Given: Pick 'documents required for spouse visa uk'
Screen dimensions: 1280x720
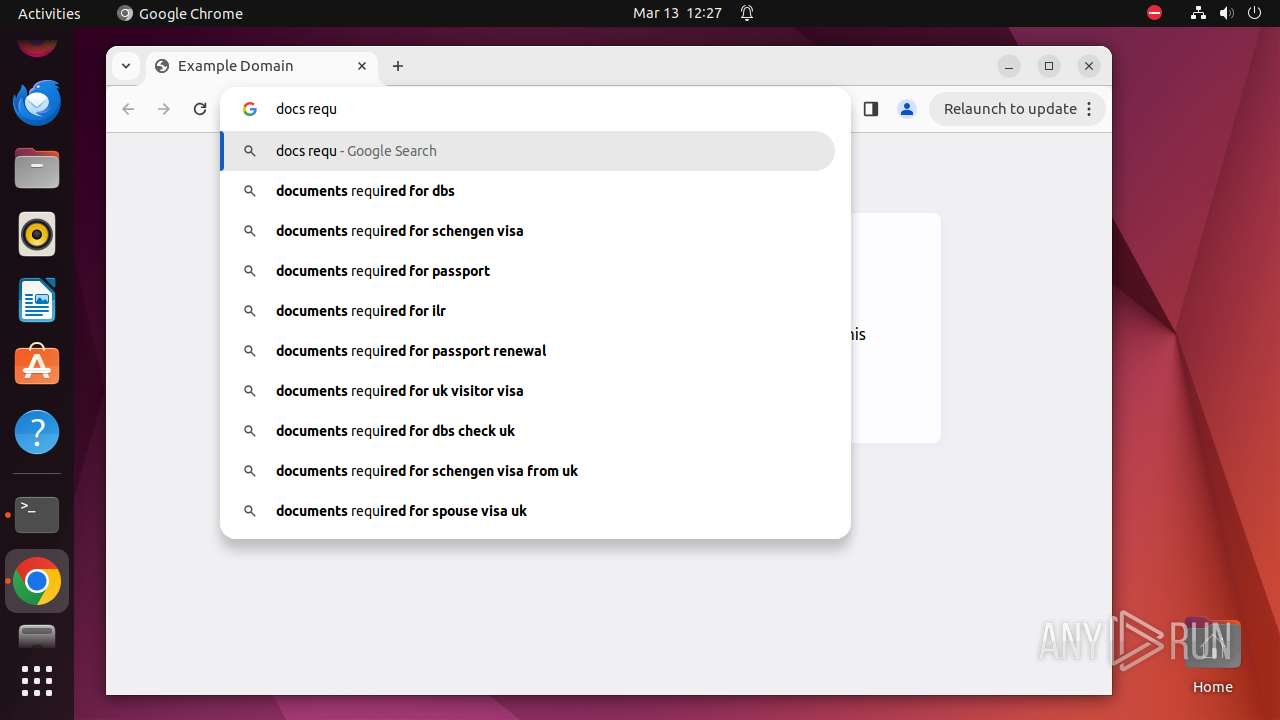Looking at the screenshot, I should point(528,511).
